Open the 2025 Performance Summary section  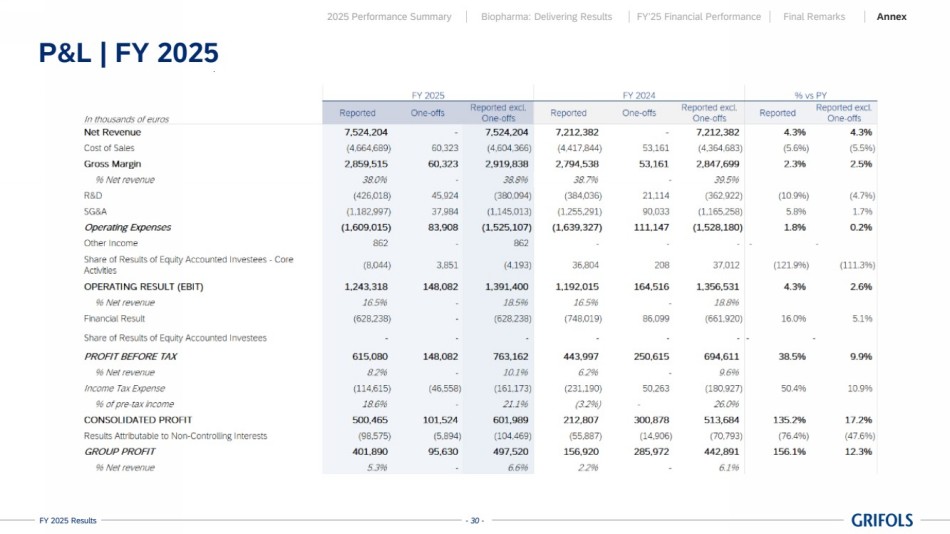click(x=389, y=17)
